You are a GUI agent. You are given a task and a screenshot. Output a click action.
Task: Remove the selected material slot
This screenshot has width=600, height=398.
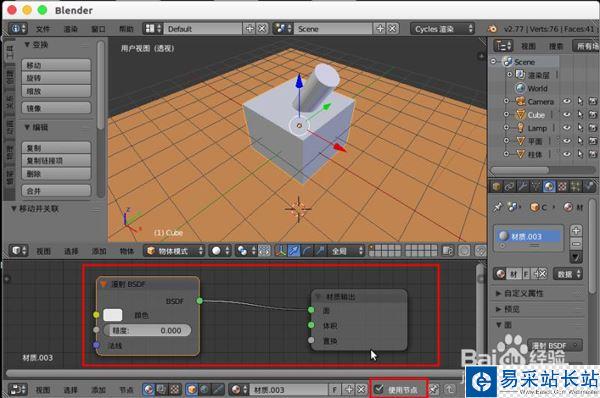tap(576, 243)
